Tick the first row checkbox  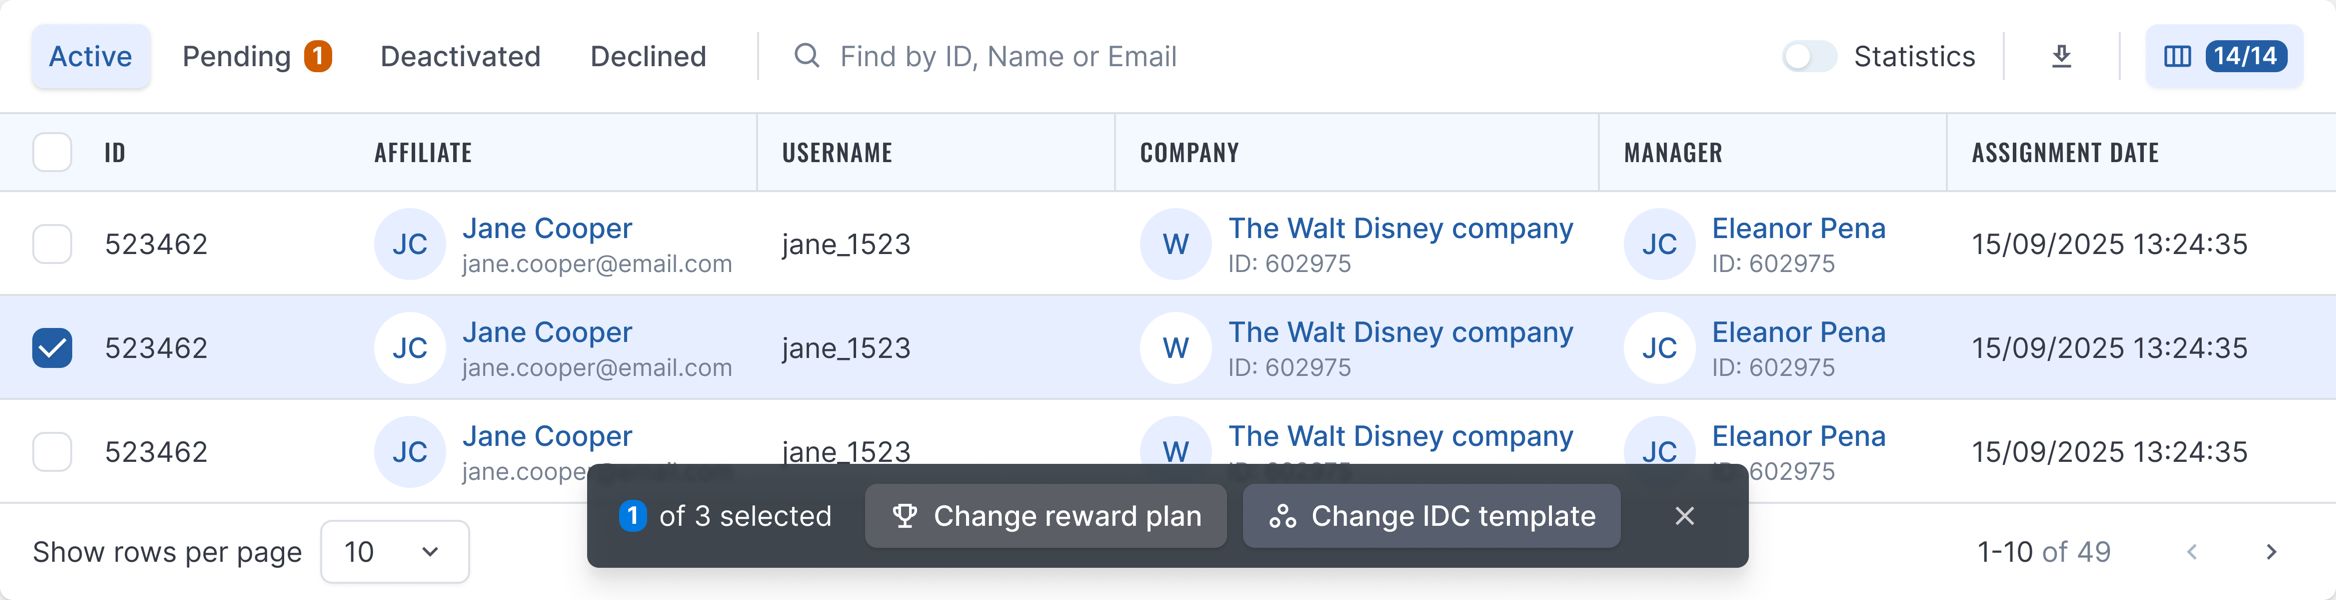52,244
